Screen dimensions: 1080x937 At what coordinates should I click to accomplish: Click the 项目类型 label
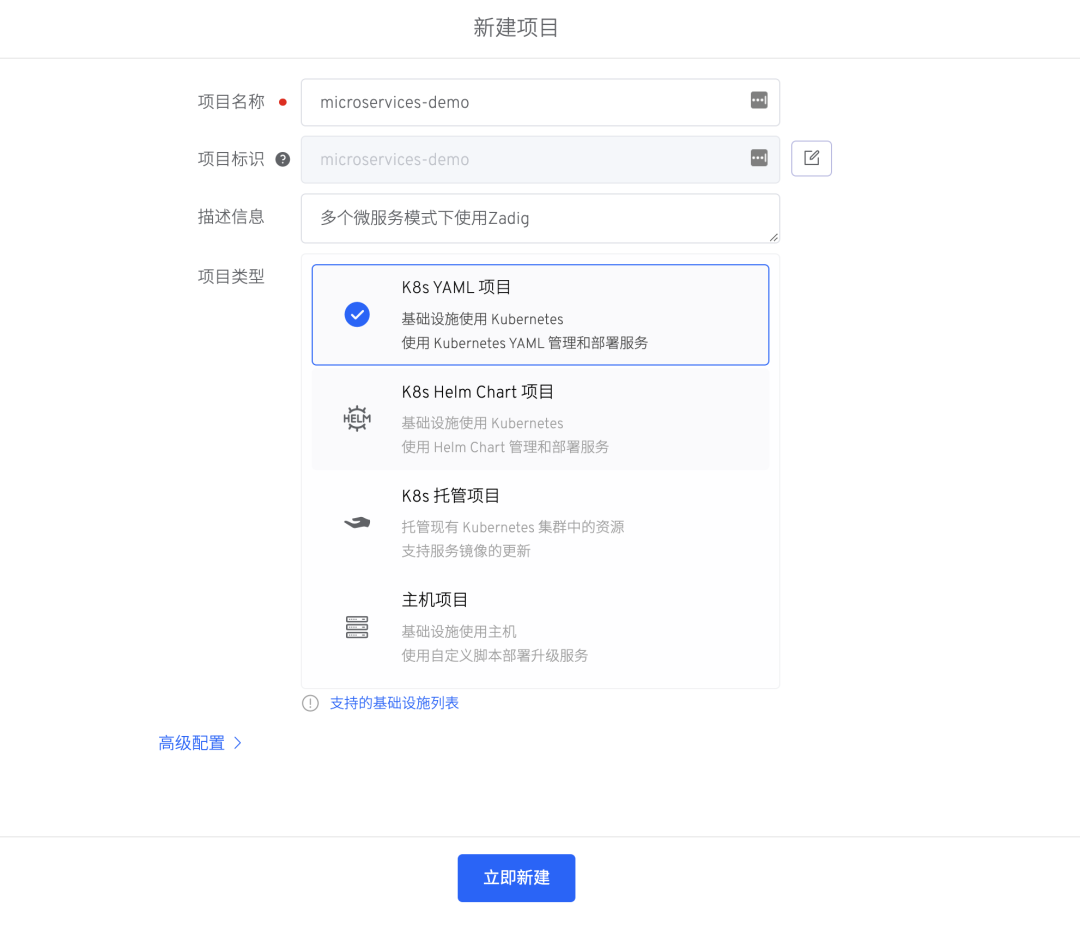231,276
